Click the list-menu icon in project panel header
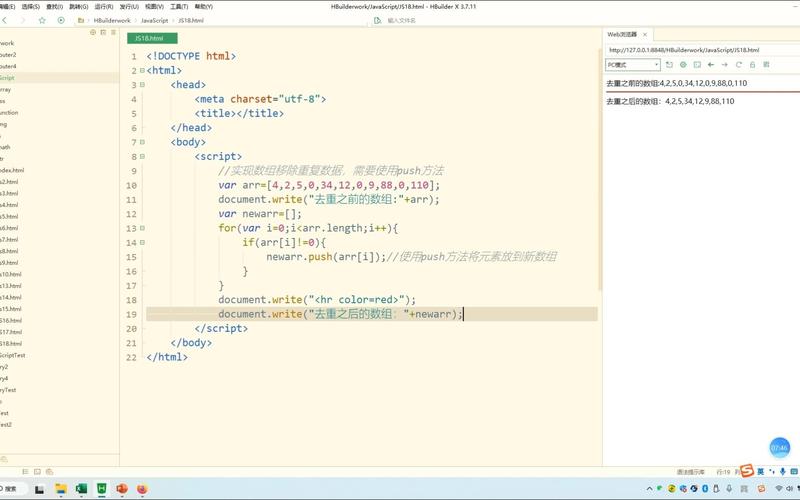Screen dimensions: 800x500 coord(113,32)
